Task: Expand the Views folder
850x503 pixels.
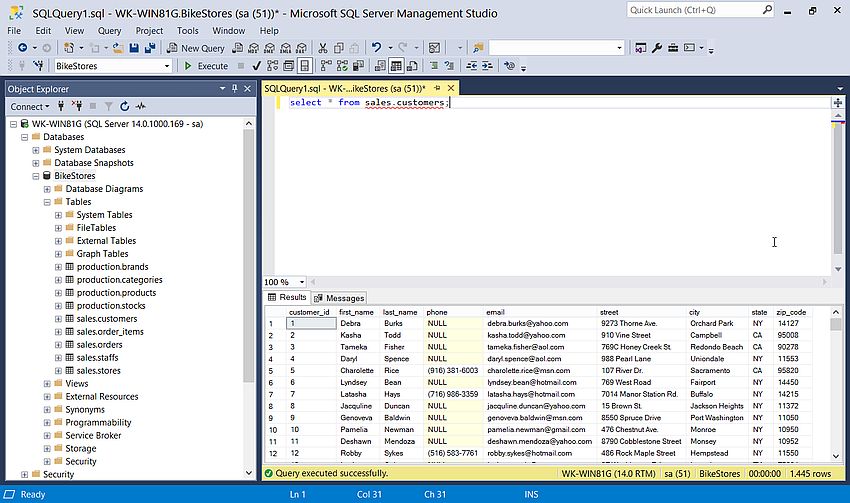Action: click(x=47, y=384)
